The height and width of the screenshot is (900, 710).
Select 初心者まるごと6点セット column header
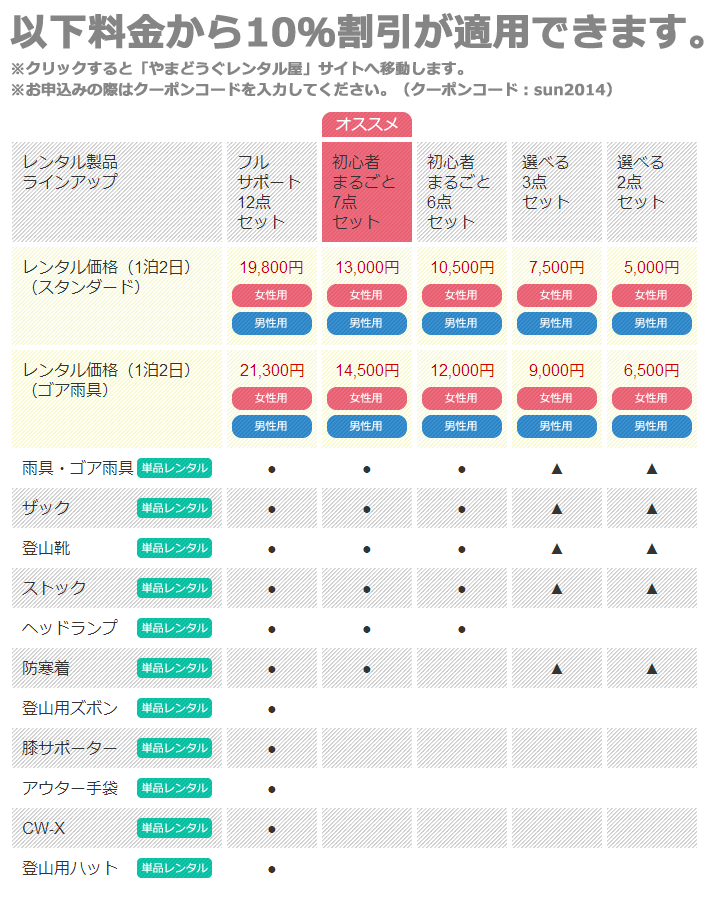461,192
